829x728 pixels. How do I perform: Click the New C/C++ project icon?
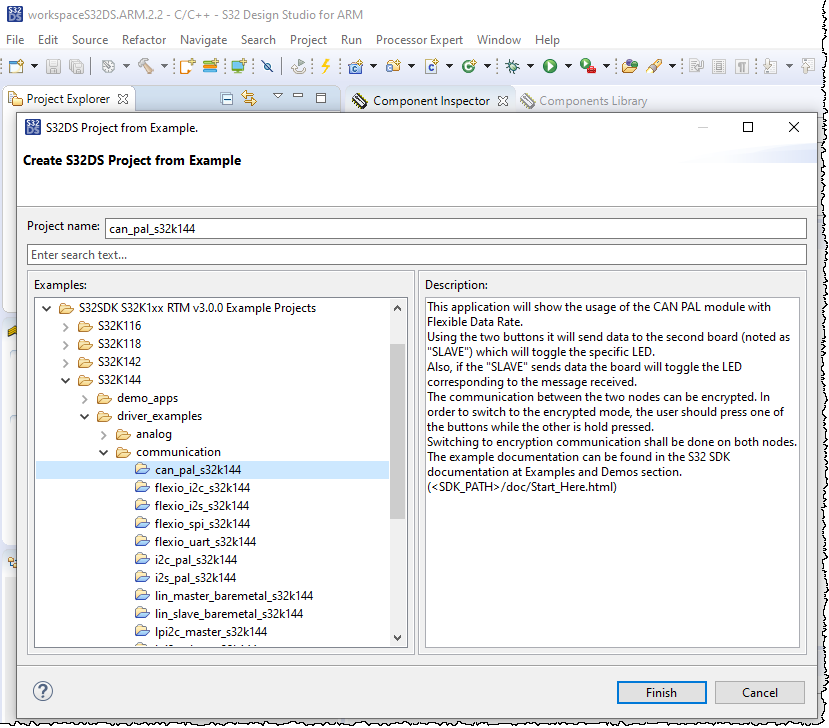[x=356, y=66]
